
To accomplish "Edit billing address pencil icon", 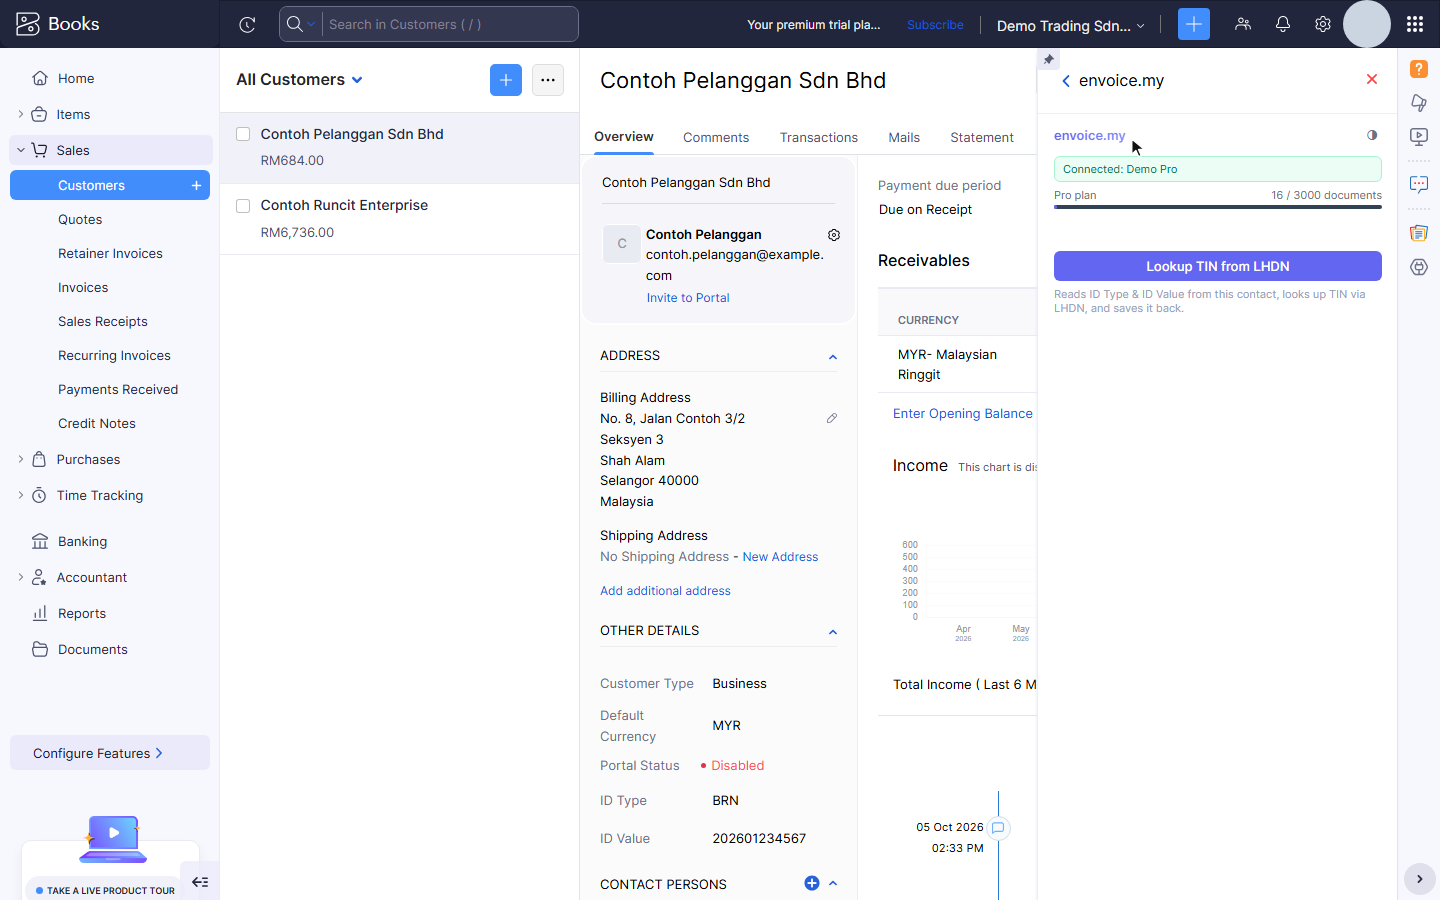I will [x=832, y=418].
